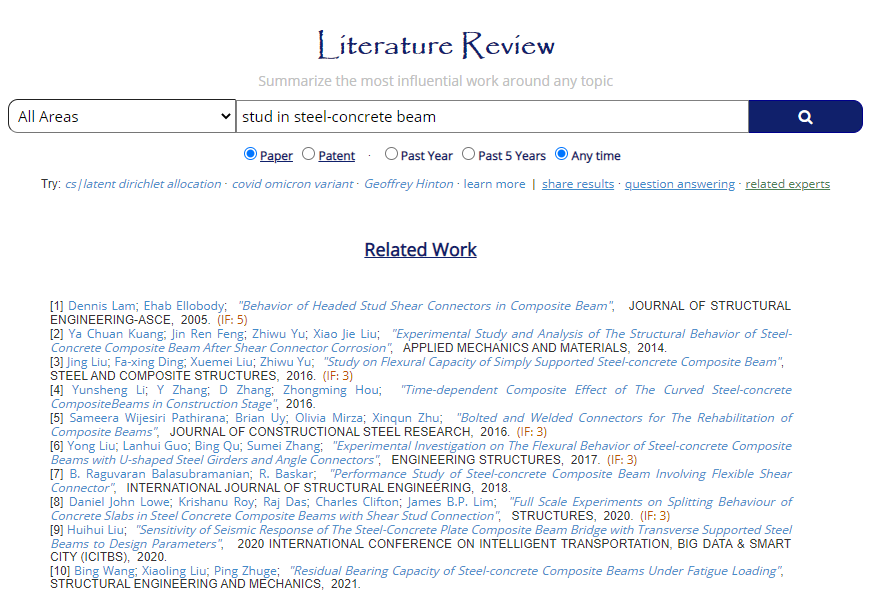Open author Daniel John Lowe's page
The height and width of the screenshot is (608, 878).
coord(119,502)
